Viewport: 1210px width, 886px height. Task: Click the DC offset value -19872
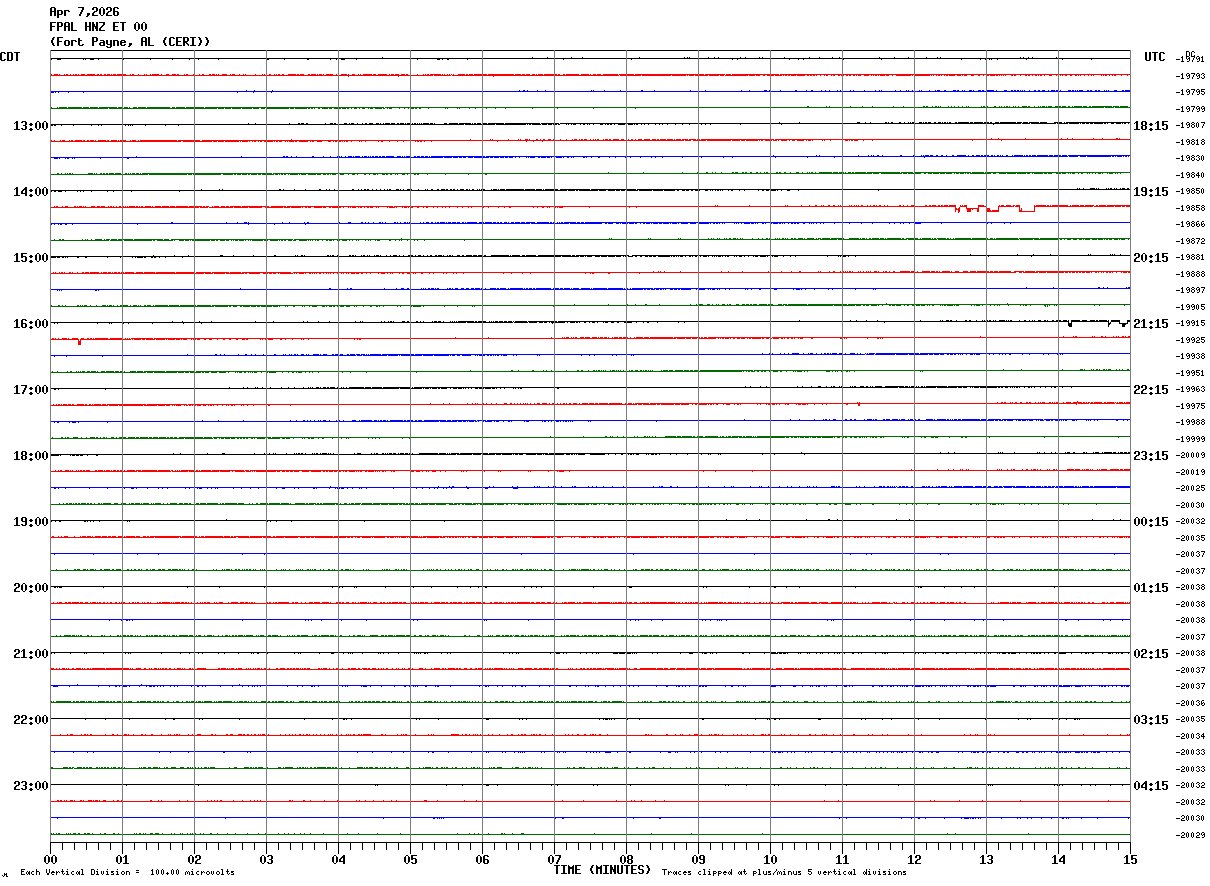[1190, 241]
